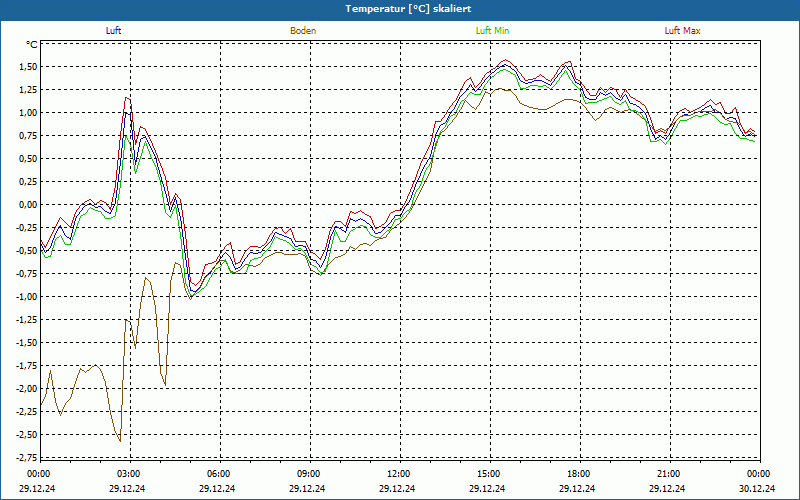Click the chart title Temperatur [°C] skaliert
This screenshot has width=800, height=500.
coord(408,9)
